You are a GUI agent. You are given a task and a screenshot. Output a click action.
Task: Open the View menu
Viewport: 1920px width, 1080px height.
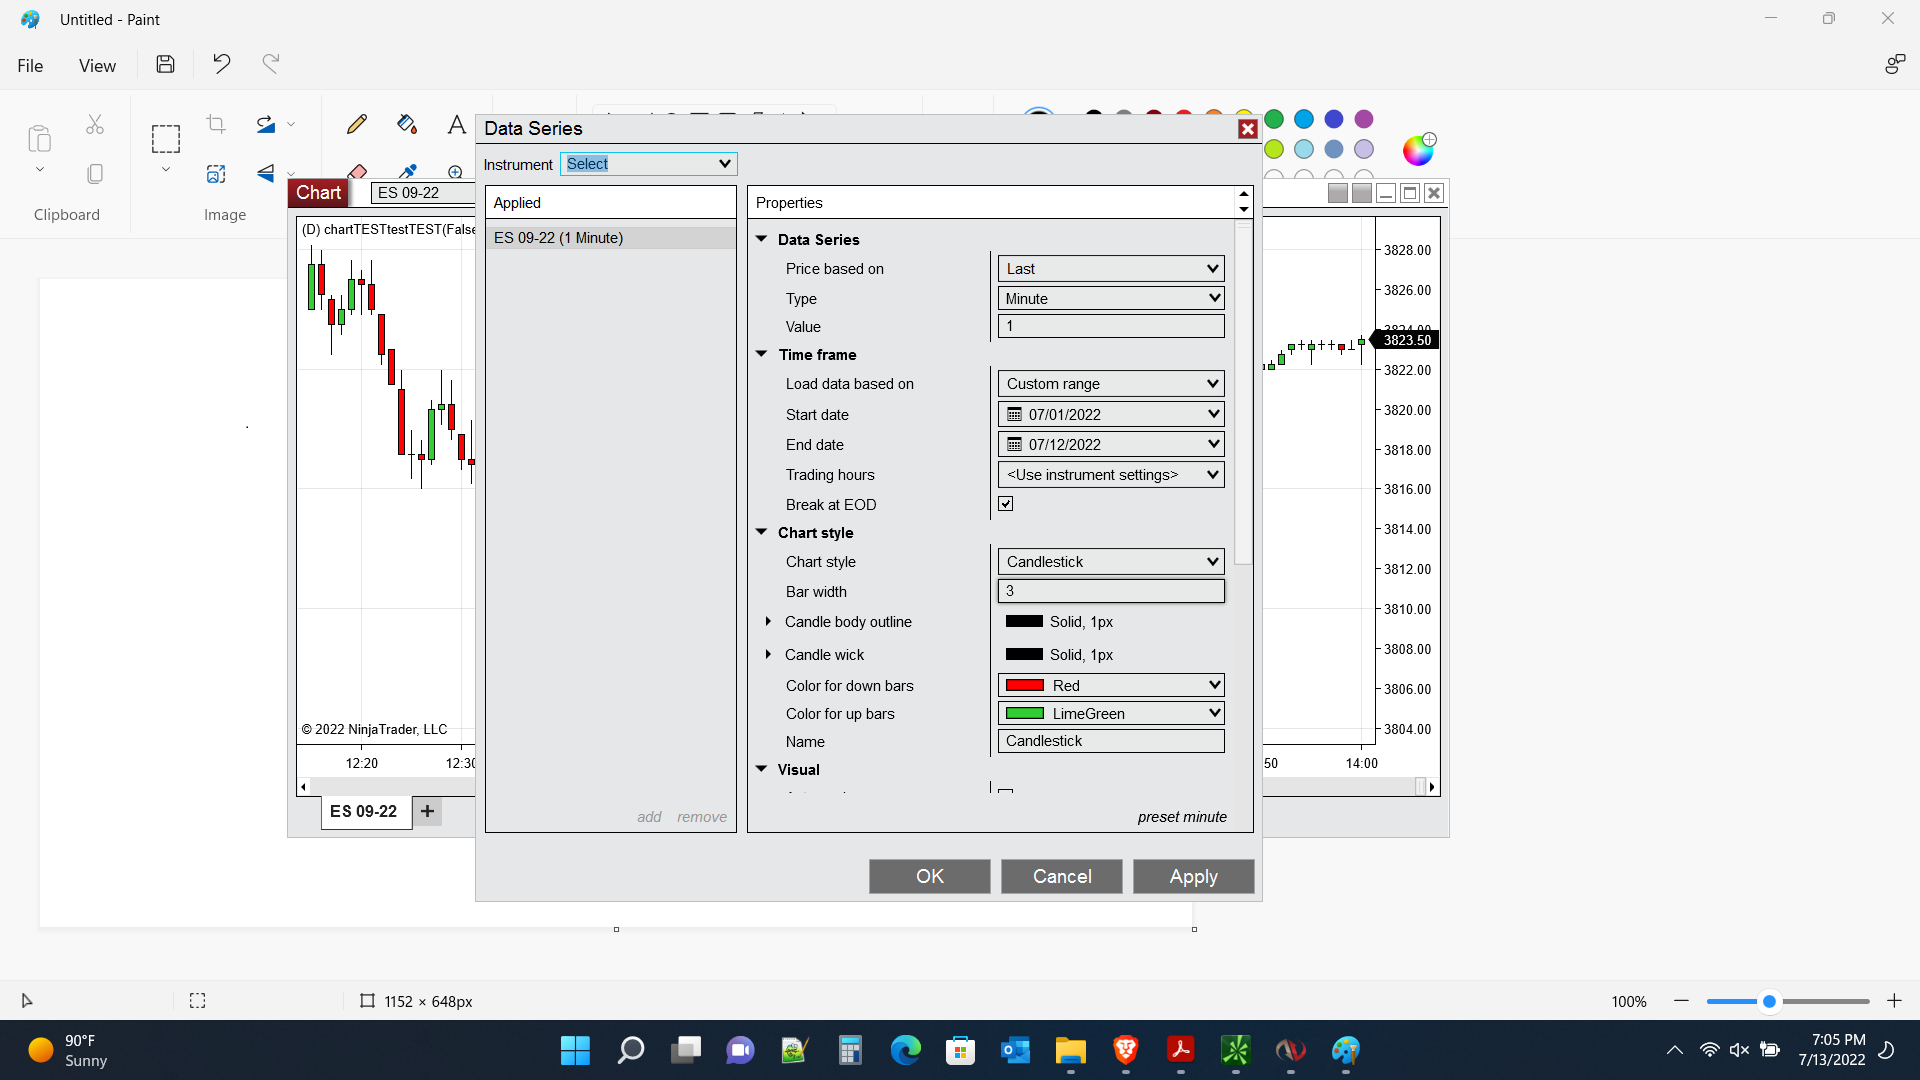click(97, 66)
